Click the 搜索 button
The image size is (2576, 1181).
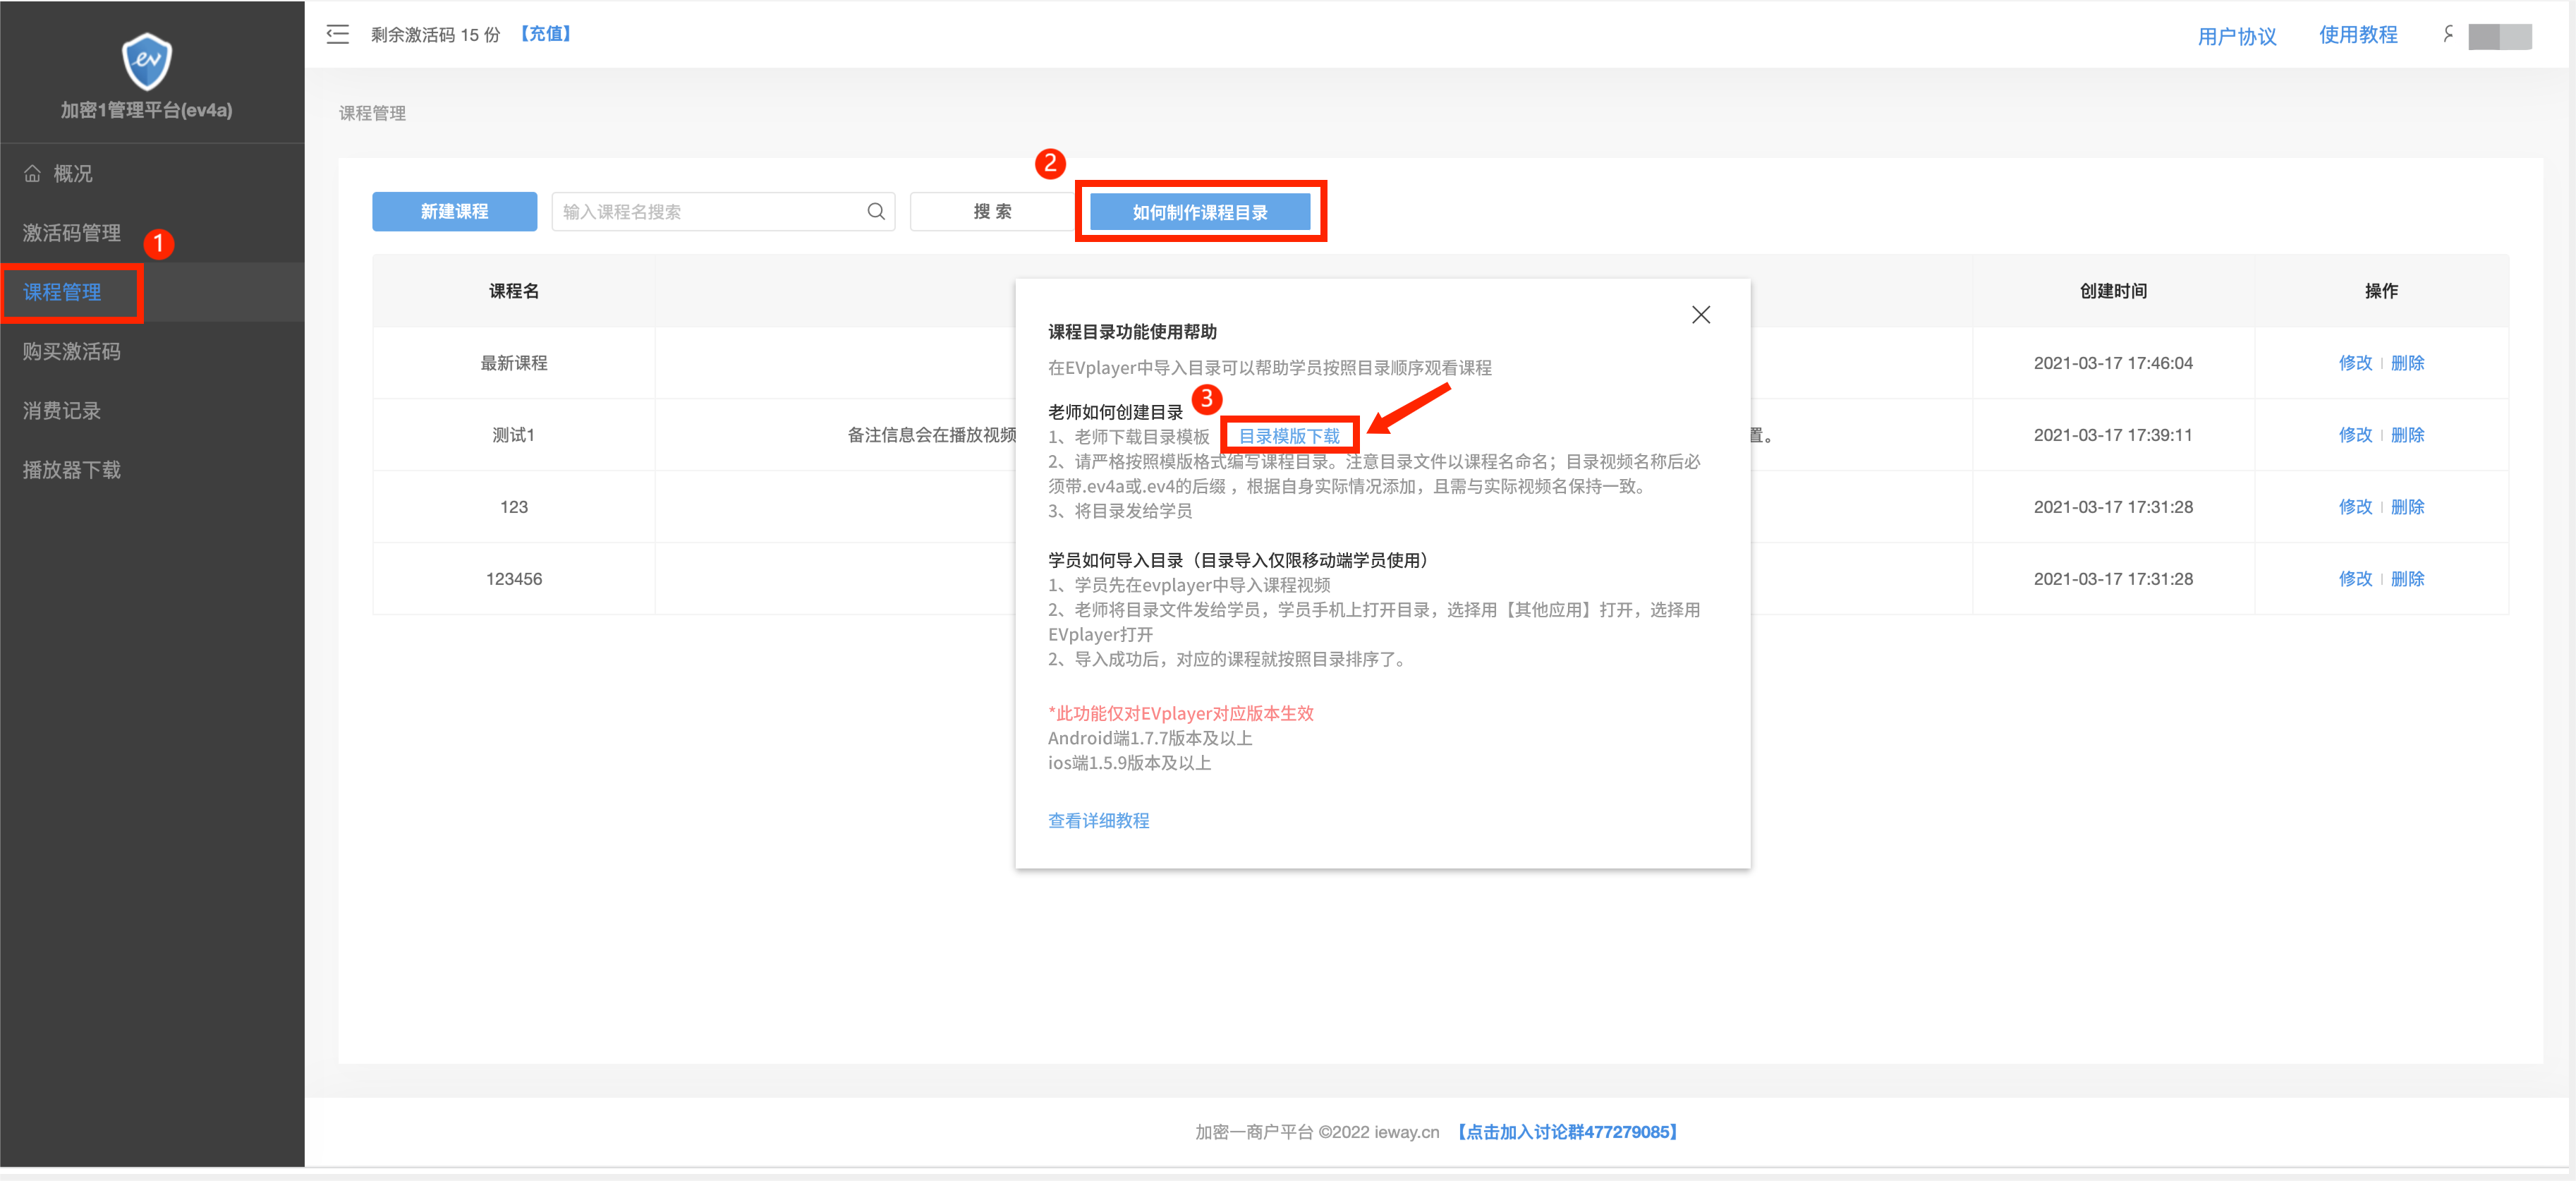[990, 211]
